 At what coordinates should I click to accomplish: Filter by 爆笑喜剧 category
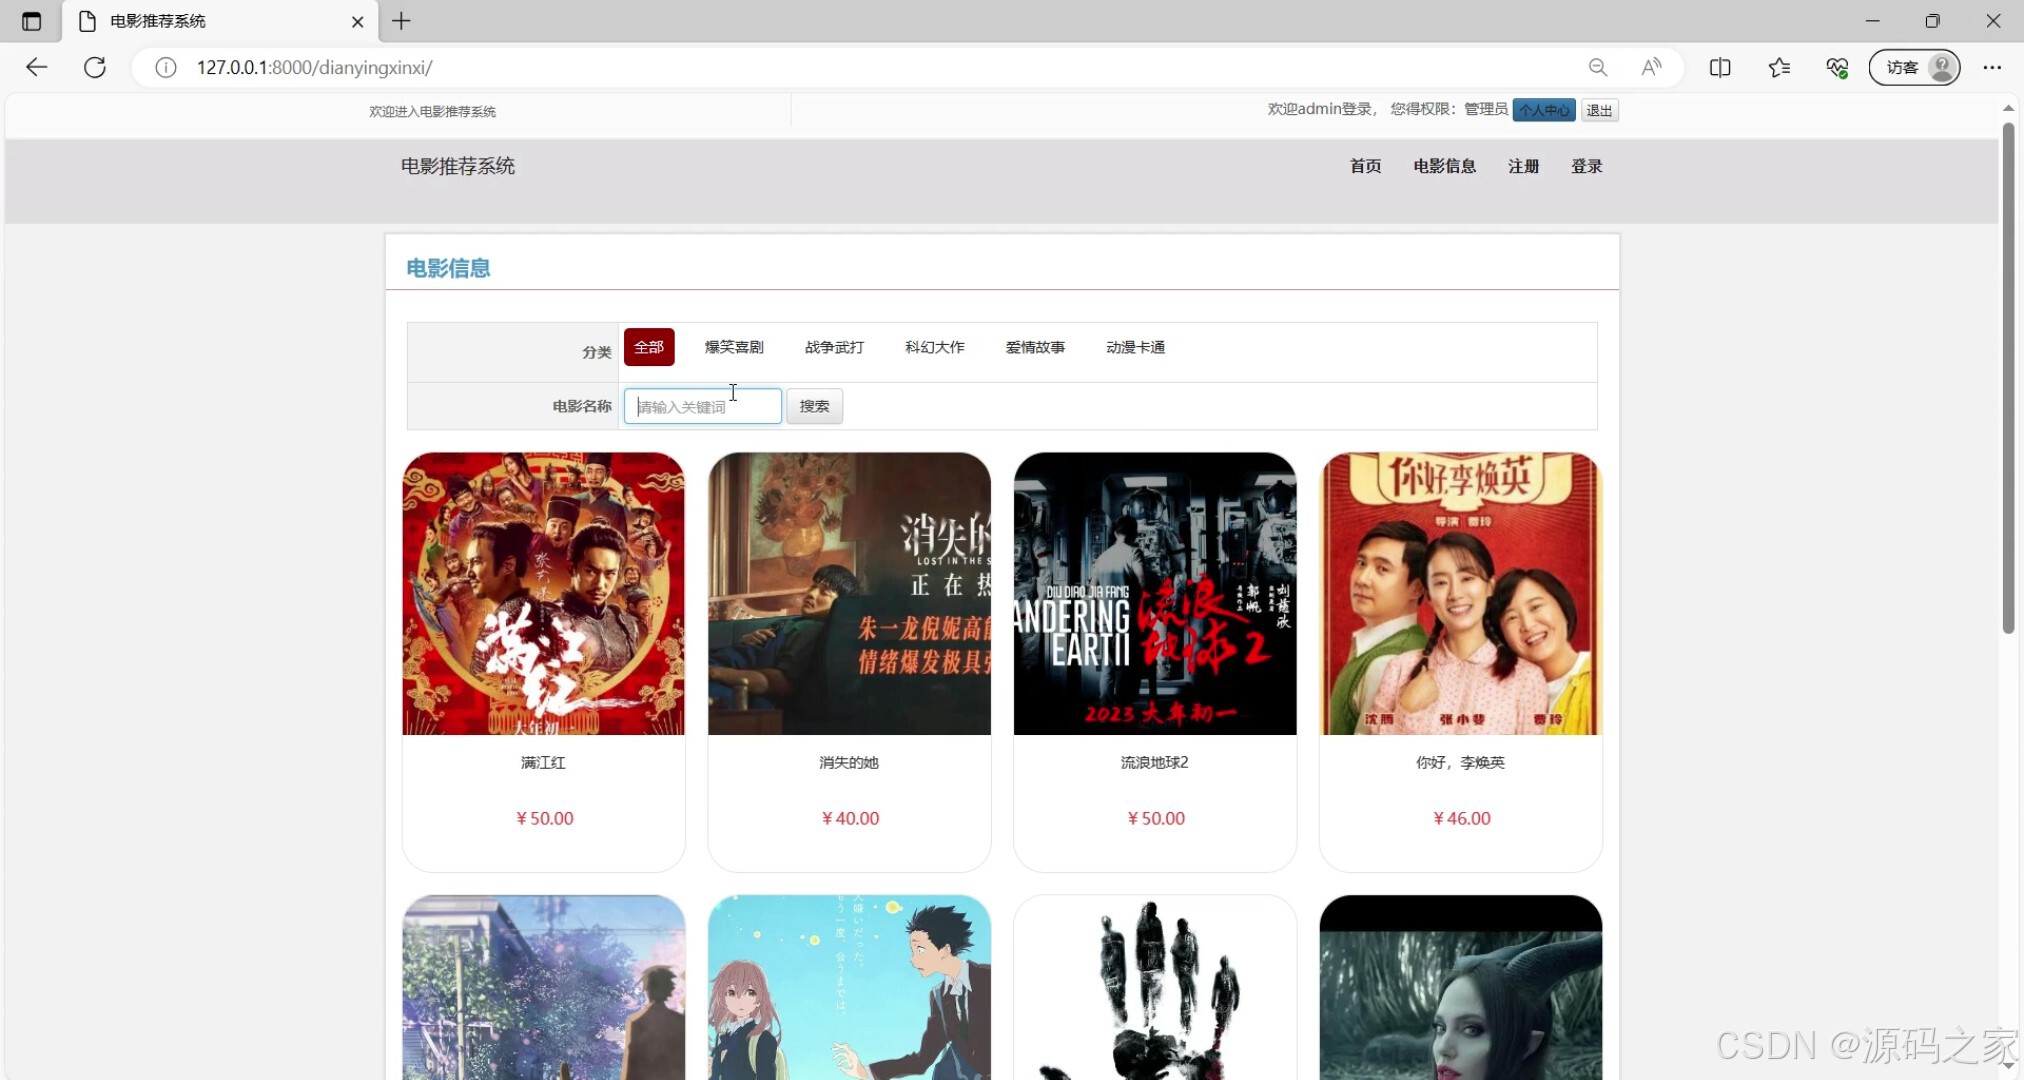pyautogui.click(x=734, y=347)
